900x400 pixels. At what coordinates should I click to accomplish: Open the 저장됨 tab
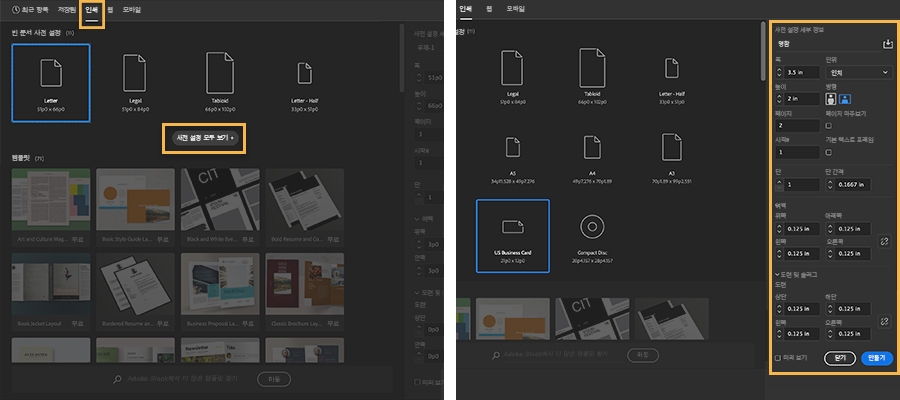[x=67, y=10]
